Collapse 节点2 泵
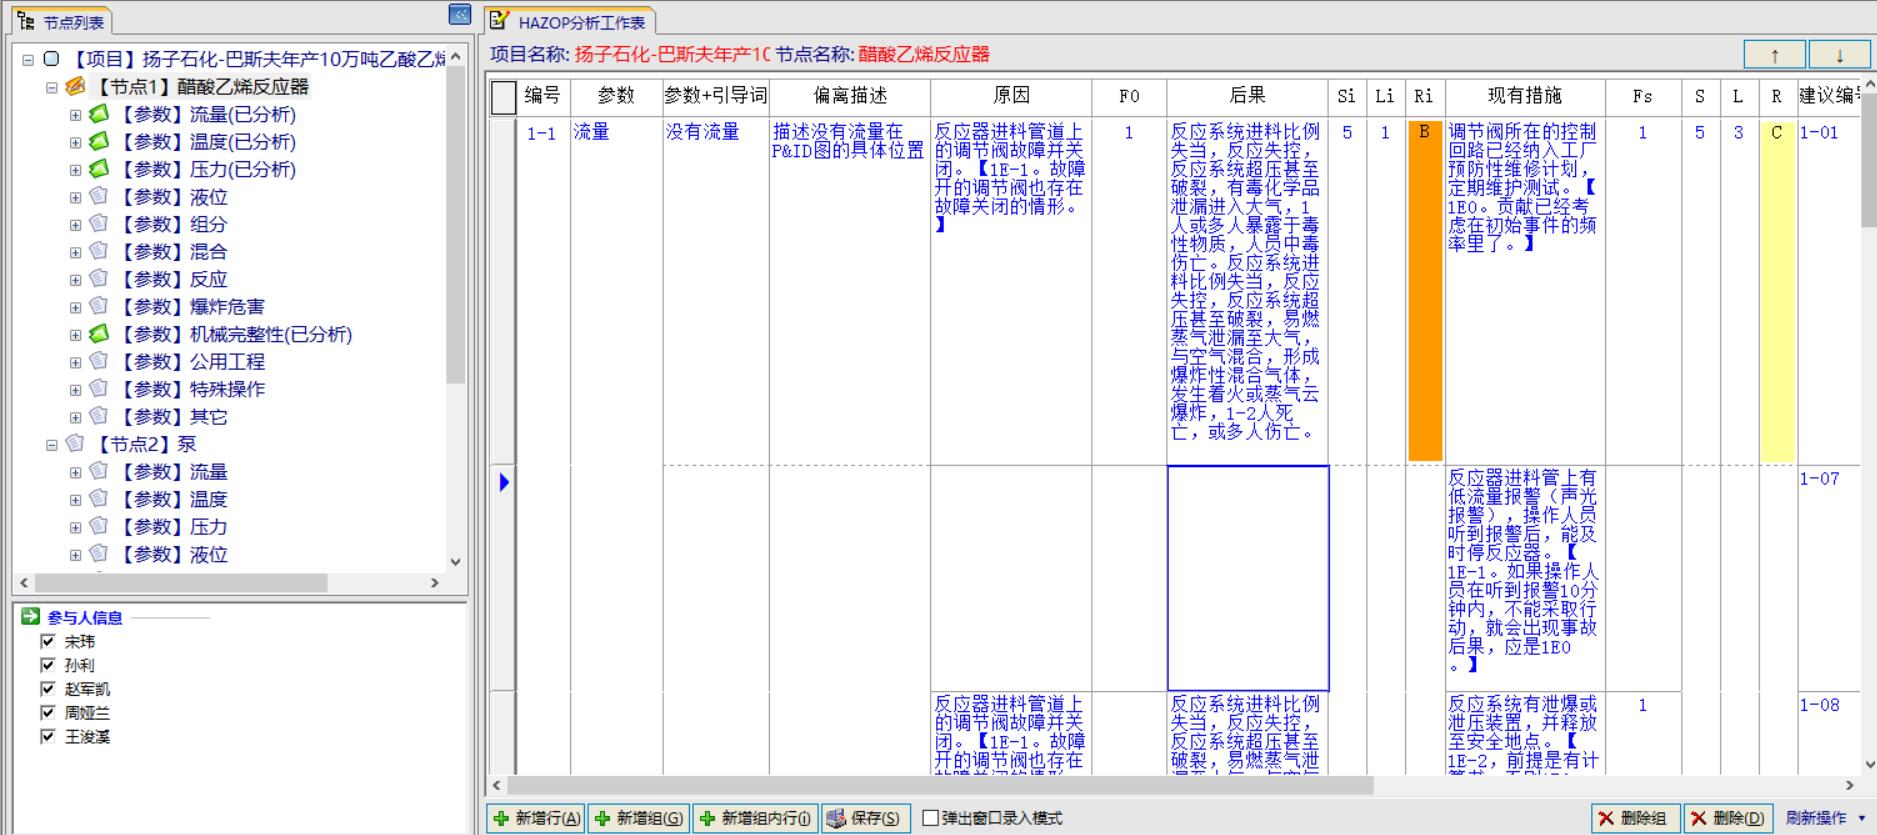This screenshot has height=835, width=1877. click(x=52, y=445)
